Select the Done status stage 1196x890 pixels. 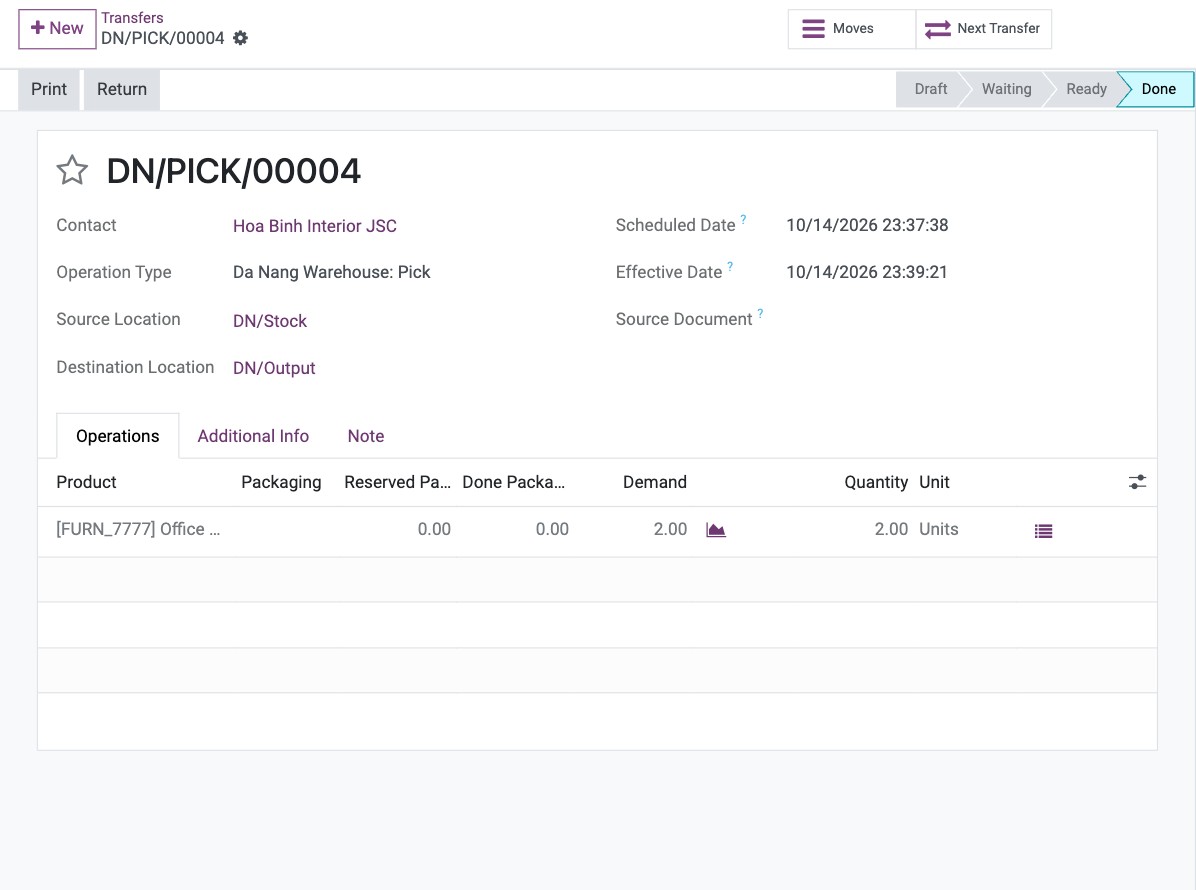click(x=1158, y=89)
